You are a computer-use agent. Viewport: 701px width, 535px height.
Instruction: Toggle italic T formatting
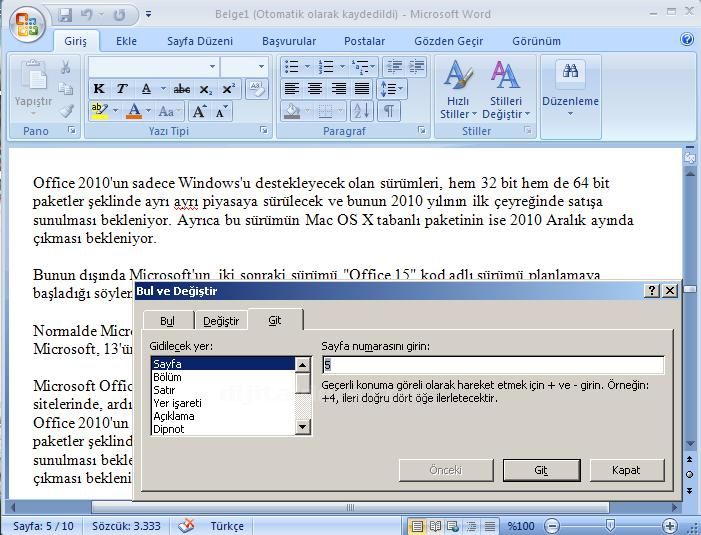(x=122, y=89)
